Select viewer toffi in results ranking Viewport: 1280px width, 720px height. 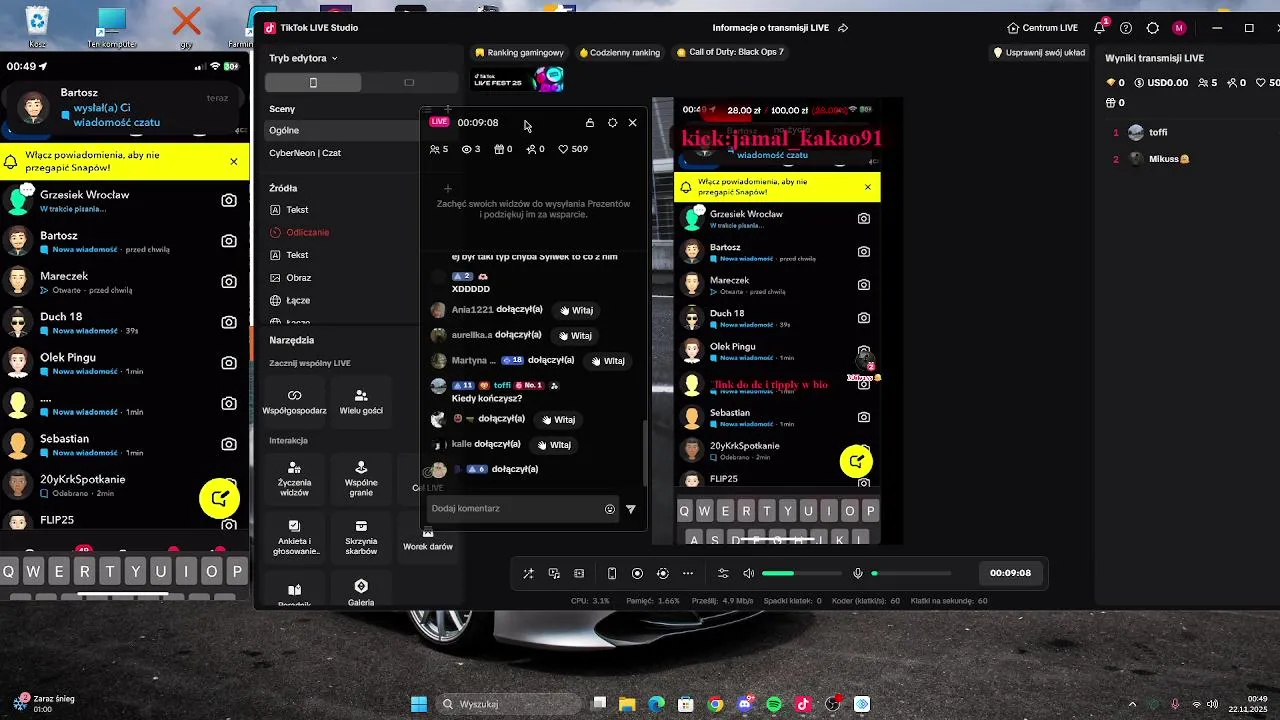tap(1157, 132)
